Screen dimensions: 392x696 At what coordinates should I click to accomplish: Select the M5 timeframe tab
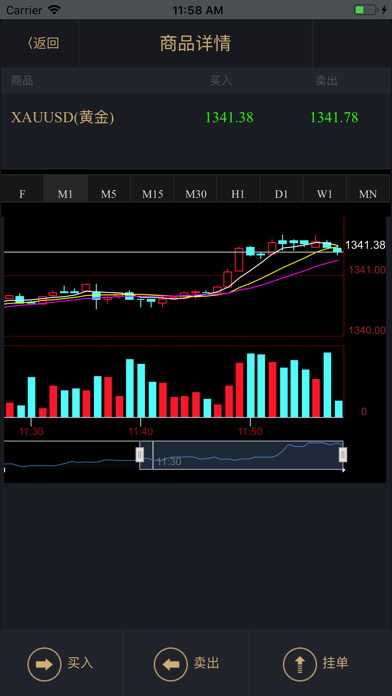109,189
